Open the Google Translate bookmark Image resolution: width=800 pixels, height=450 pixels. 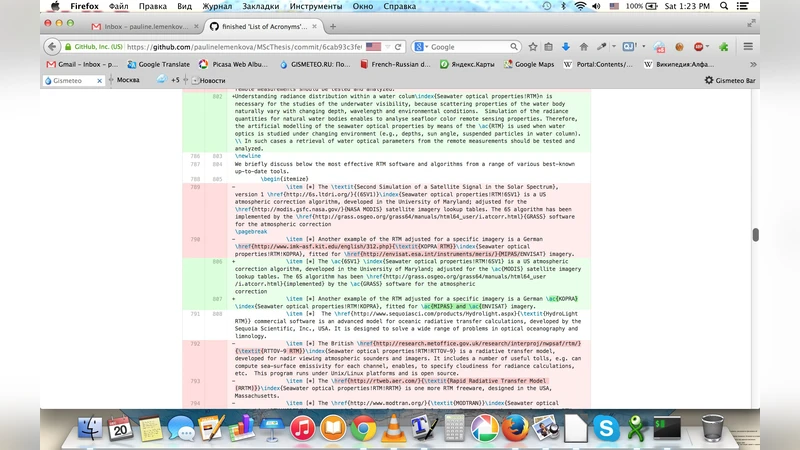click(159, 64)
